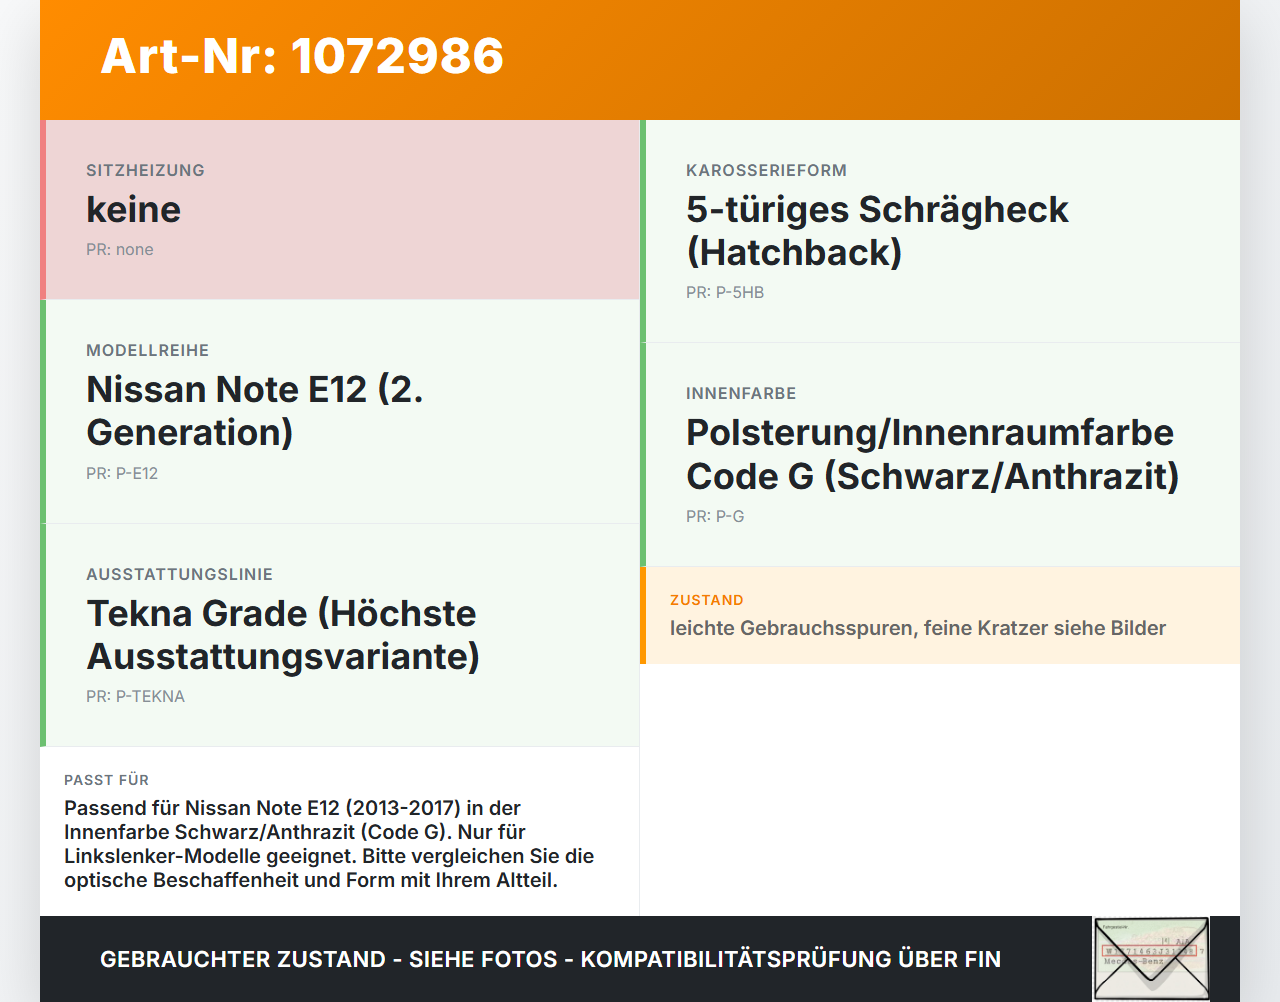Screen dimensions: 1280x1002
Task: Click the orange Zustand condition box
Action: point(940,615)
